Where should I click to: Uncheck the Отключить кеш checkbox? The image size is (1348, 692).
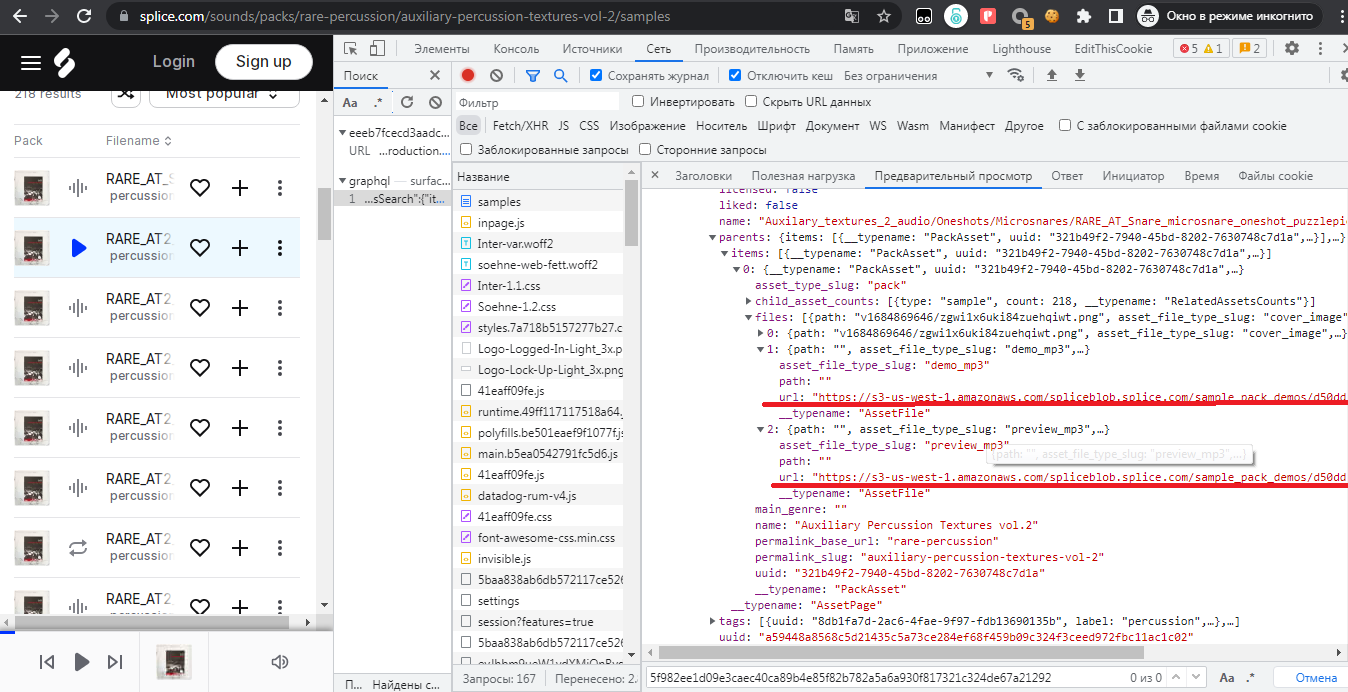click(x=735, y=76)
